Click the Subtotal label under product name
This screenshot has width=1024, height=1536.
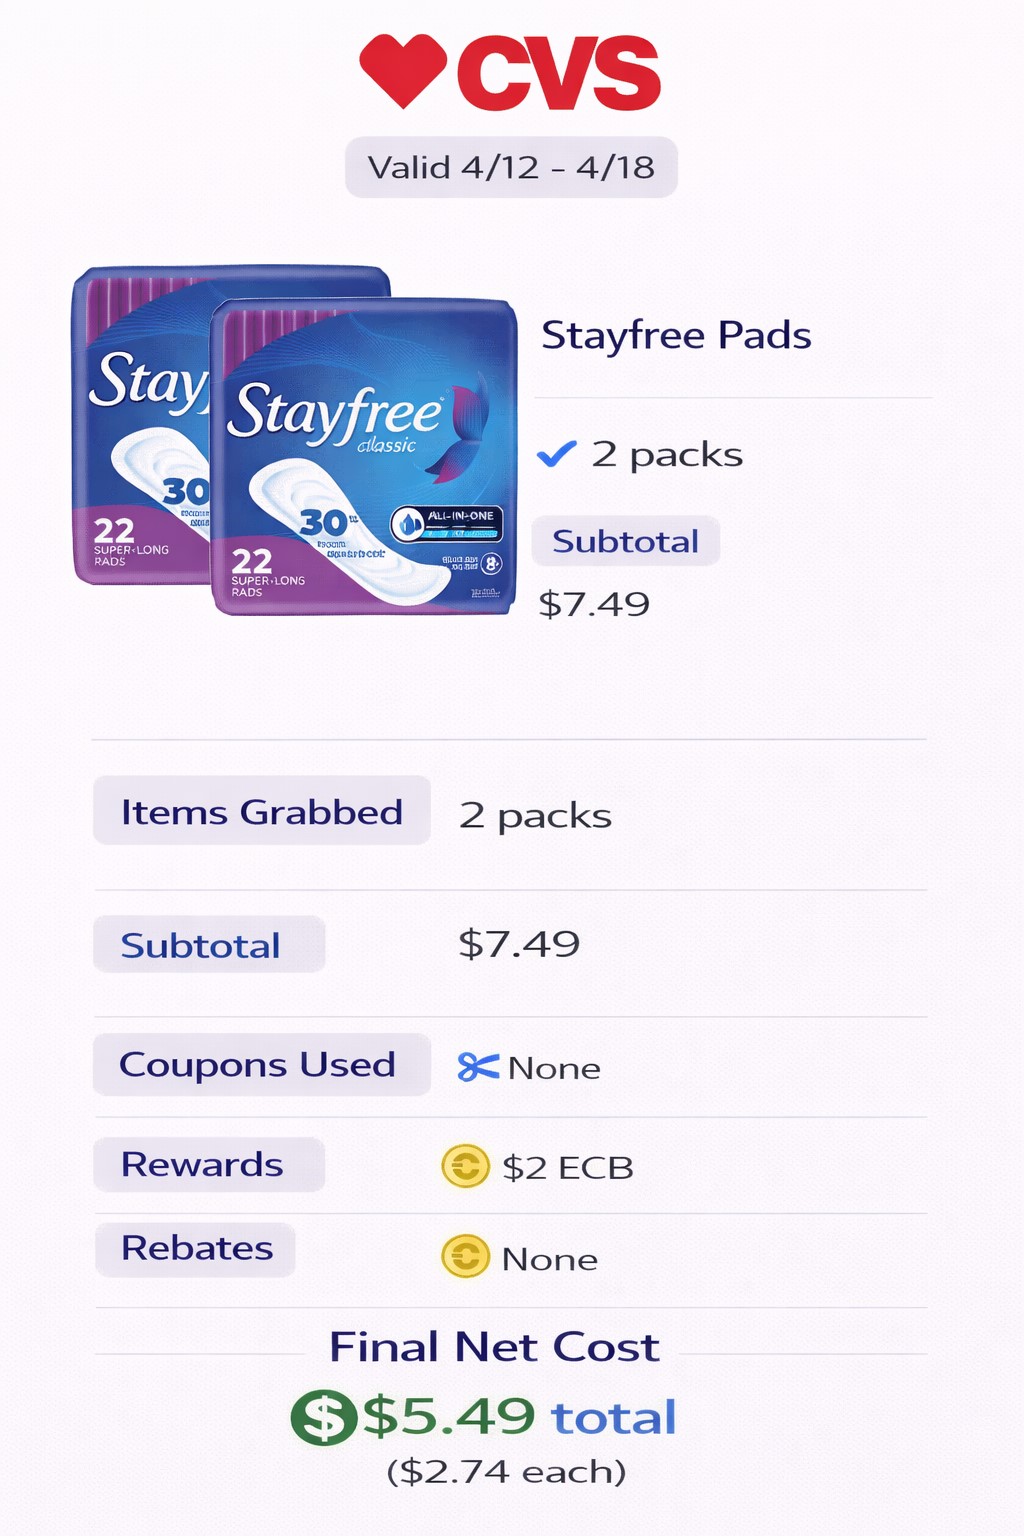click(x=625, y=541)
